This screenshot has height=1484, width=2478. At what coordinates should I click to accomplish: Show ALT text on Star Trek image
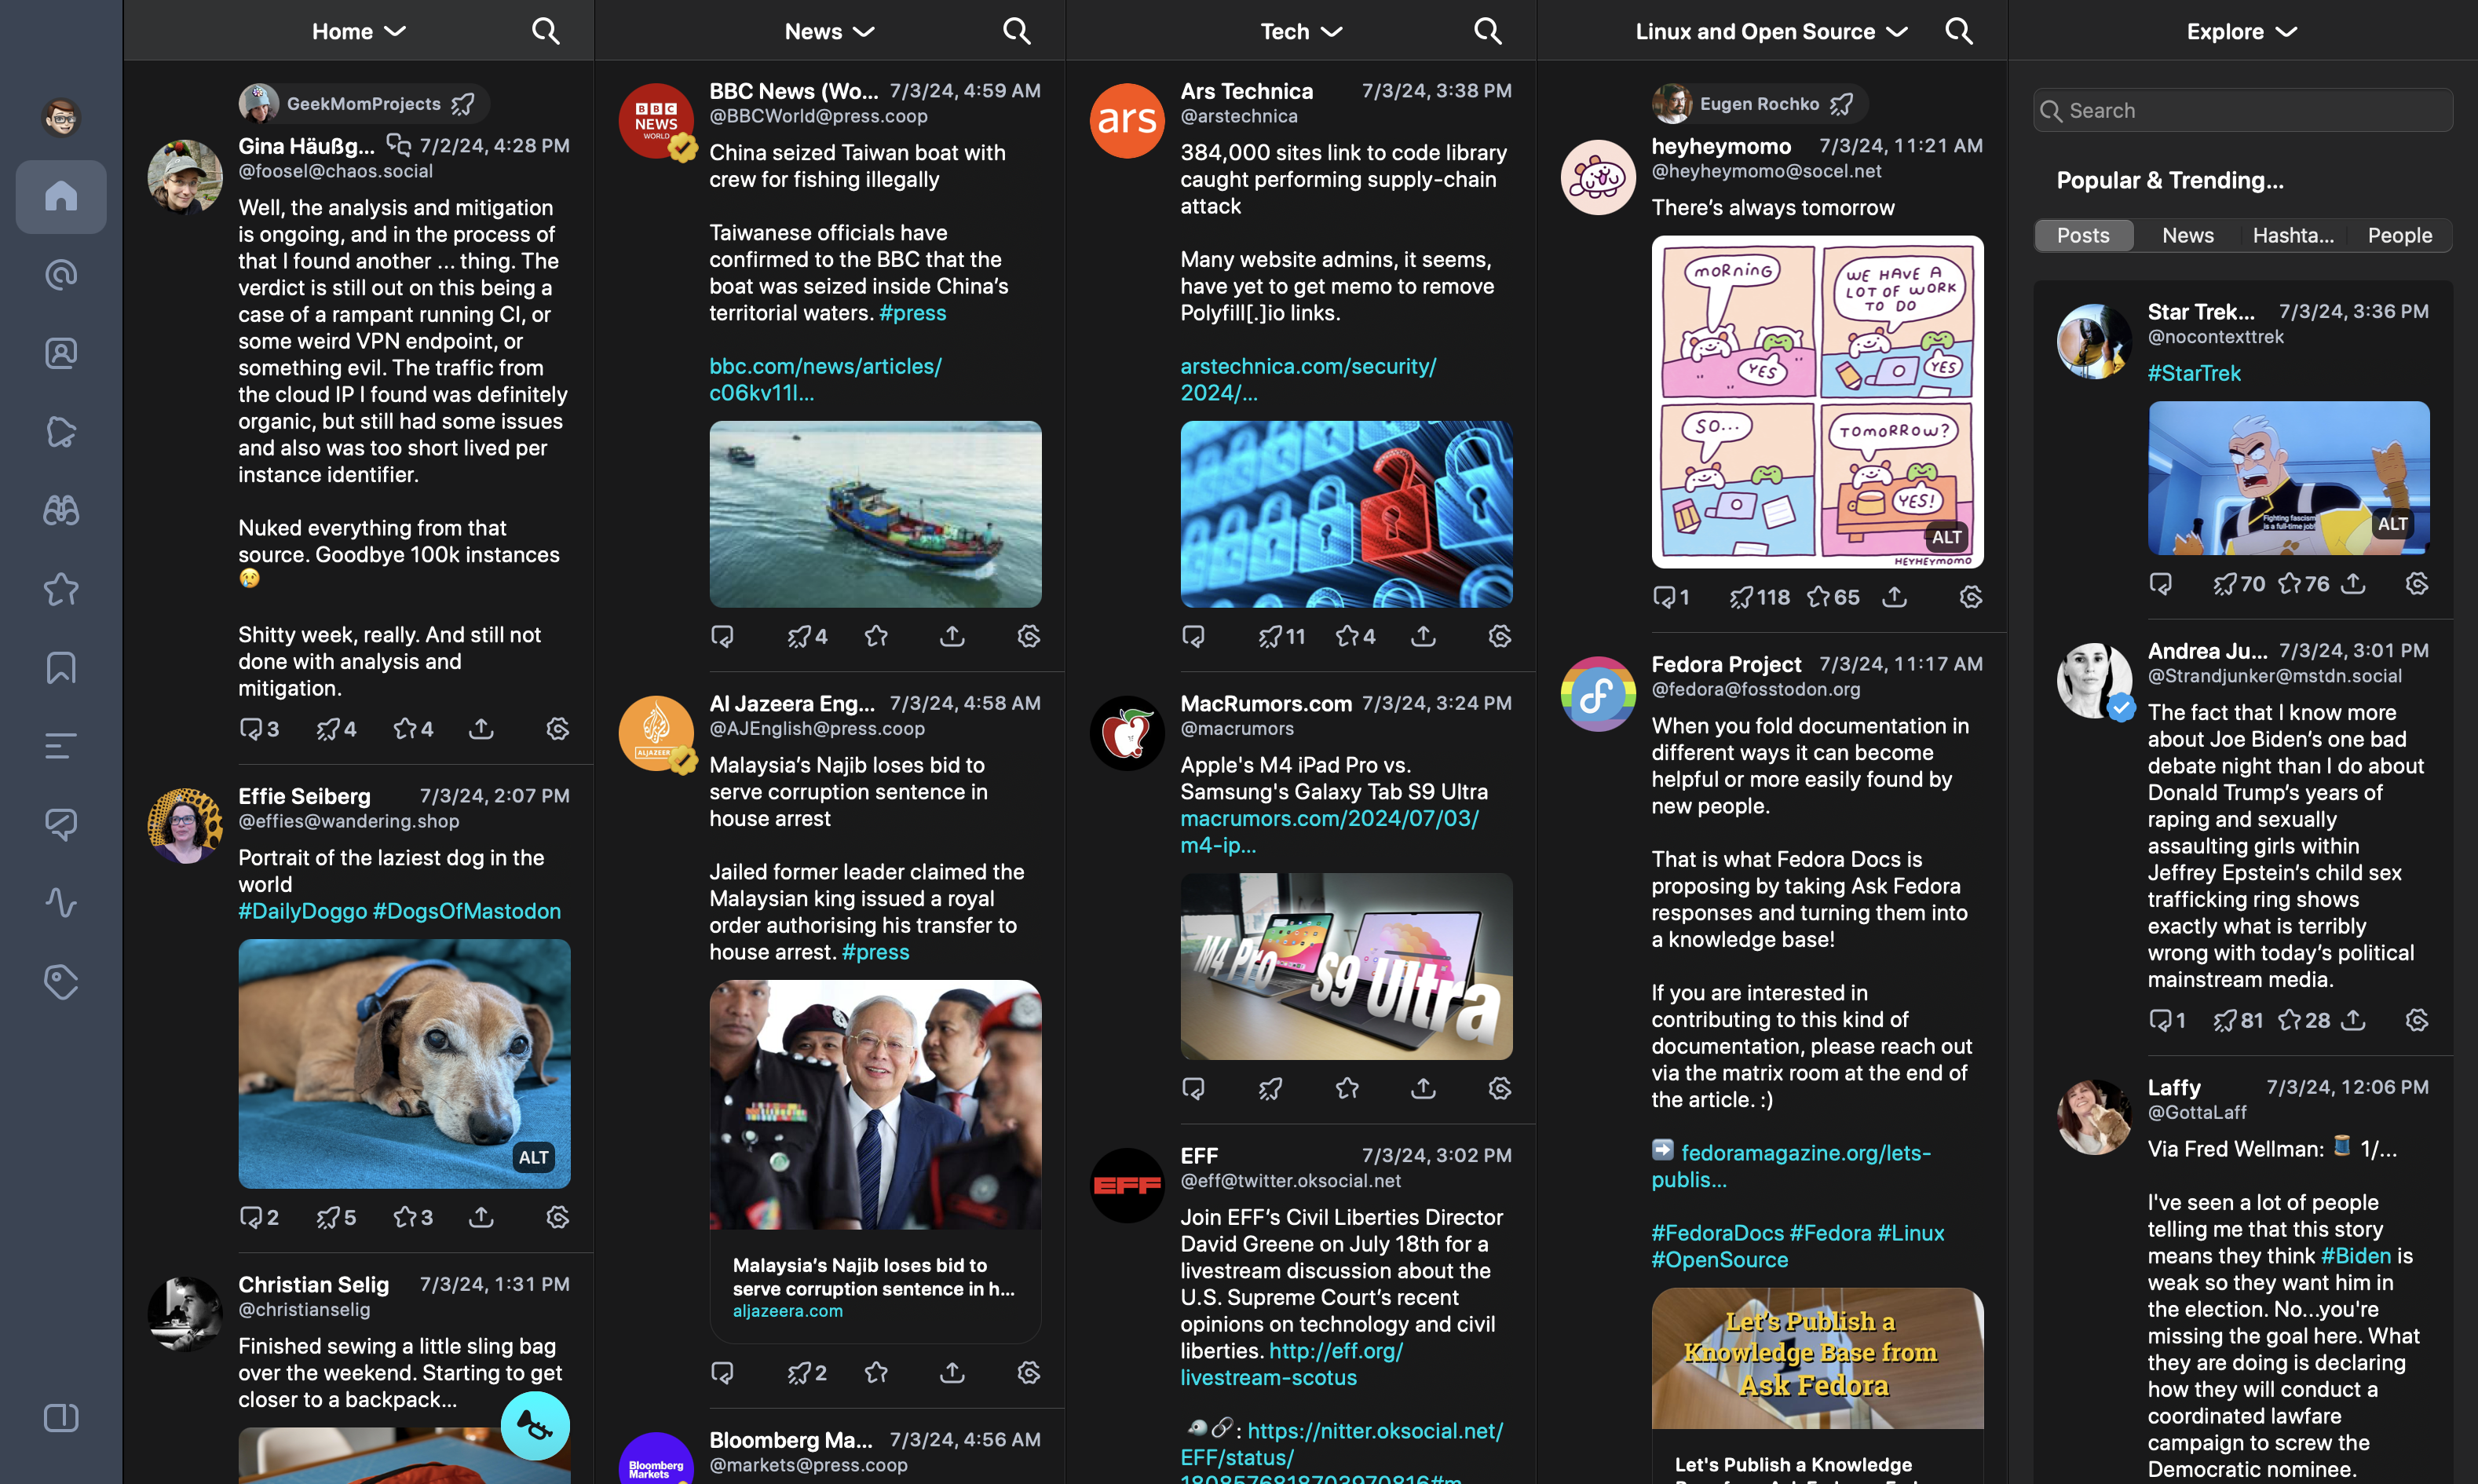coord(2392,524)
